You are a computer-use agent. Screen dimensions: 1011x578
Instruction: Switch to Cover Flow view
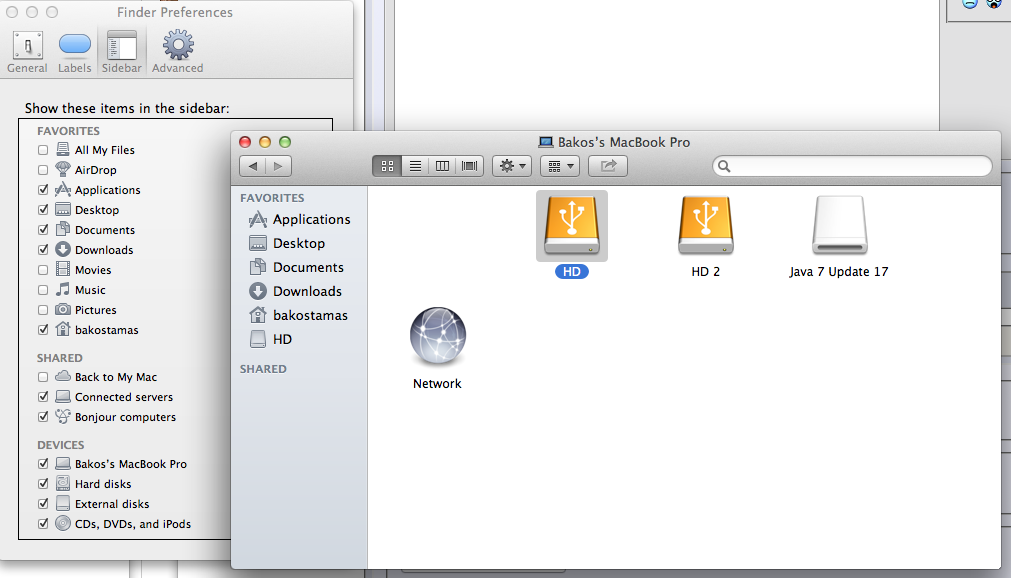point(469,166)
